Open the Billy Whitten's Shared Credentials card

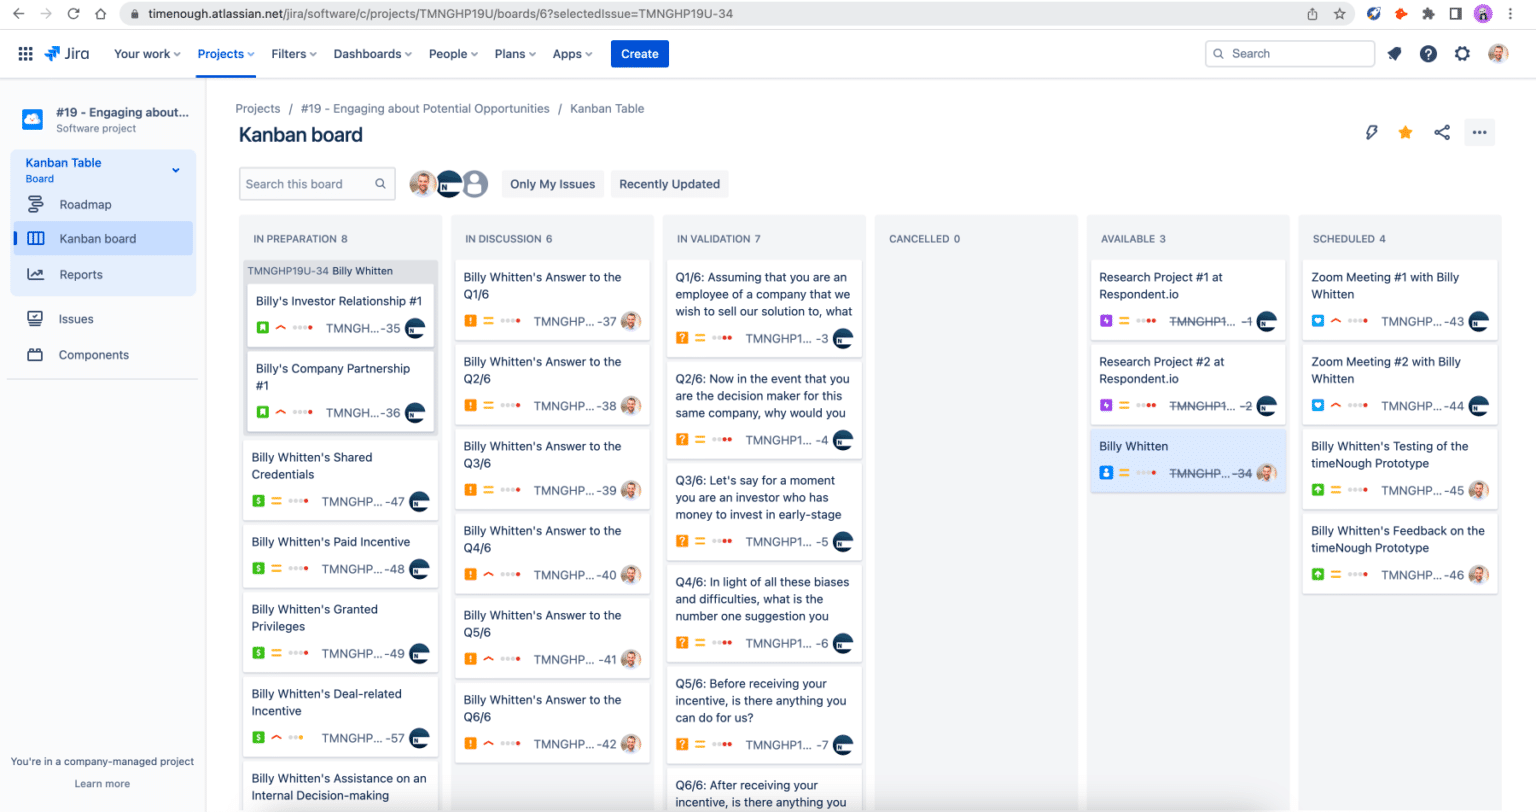(312, 466)
